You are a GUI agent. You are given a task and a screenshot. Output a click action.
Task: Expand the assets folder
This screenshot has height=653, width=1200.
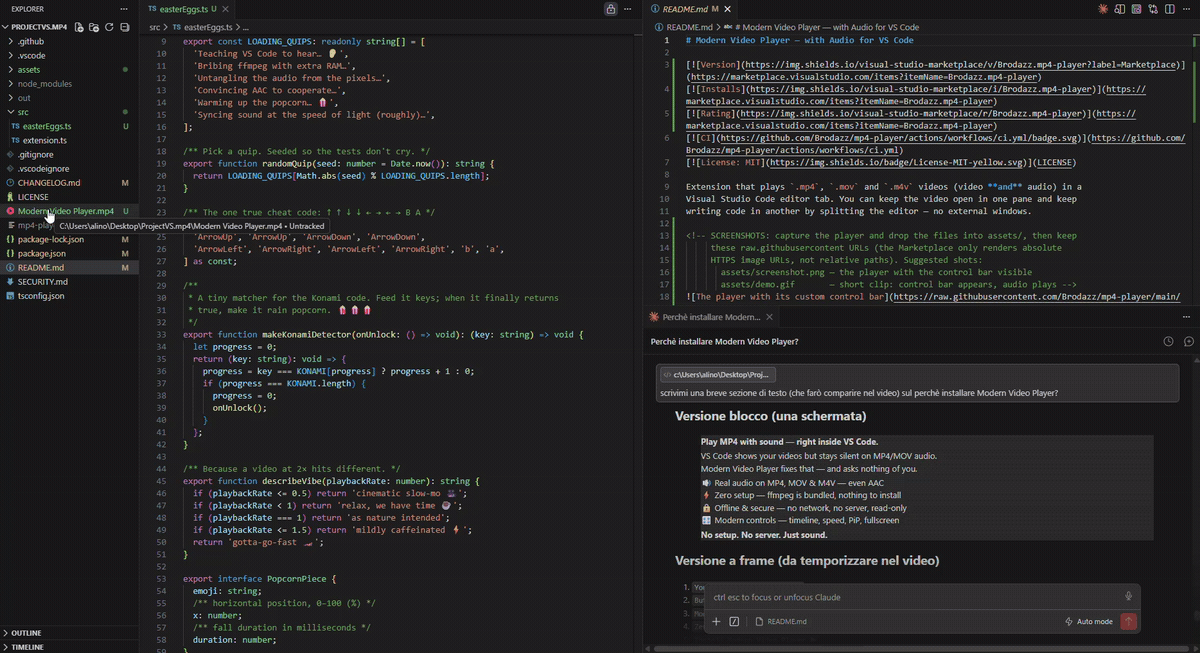point(69,70)
